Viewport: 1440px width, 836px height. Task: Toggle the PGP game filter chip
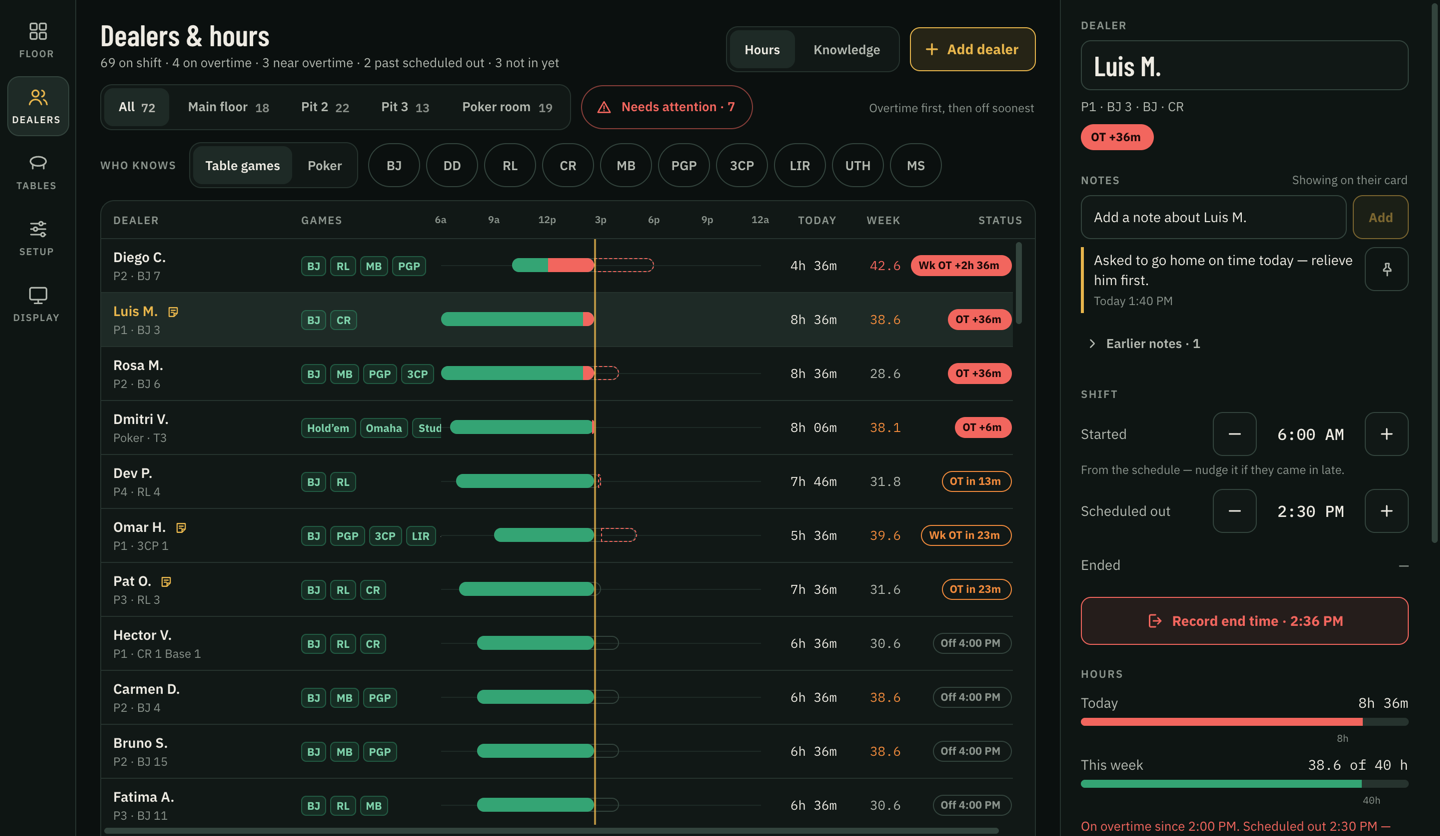tap(684, 166)
